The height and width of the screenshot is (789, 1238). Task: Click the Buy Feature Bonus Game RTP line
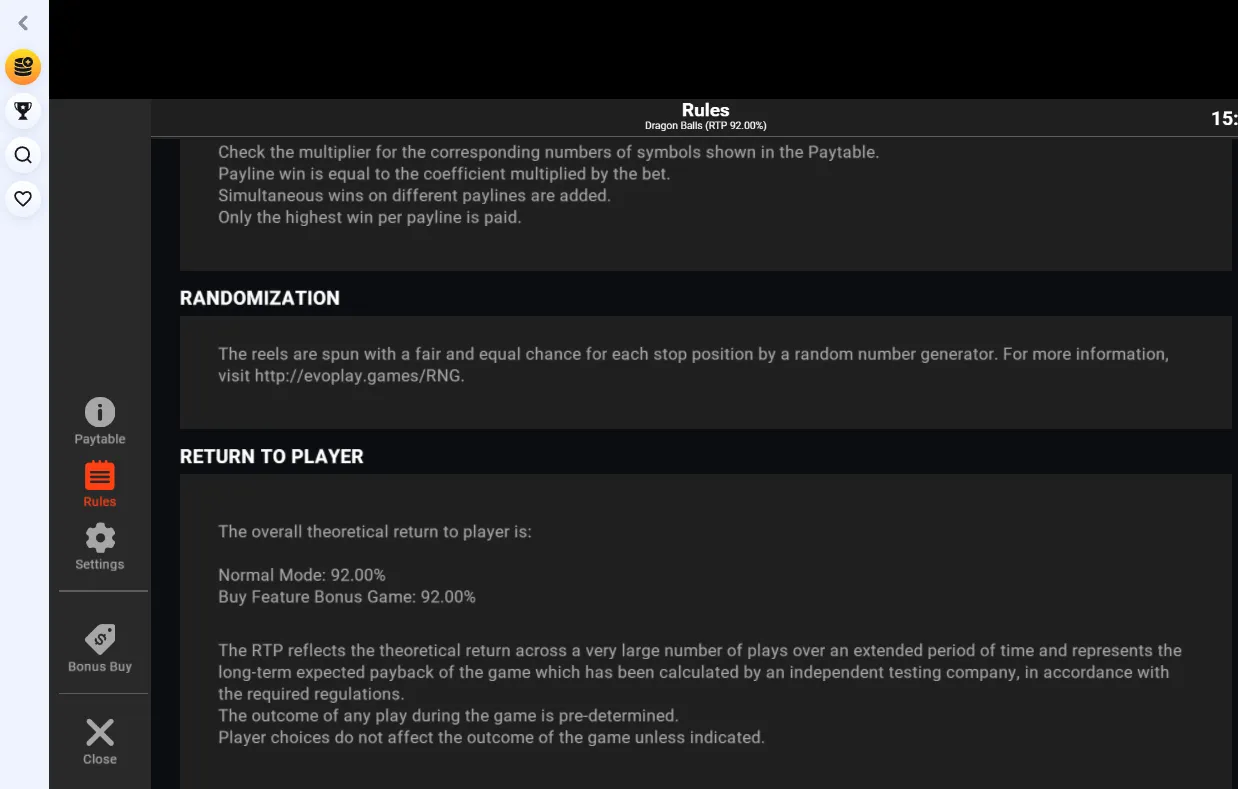coord(347,597)
